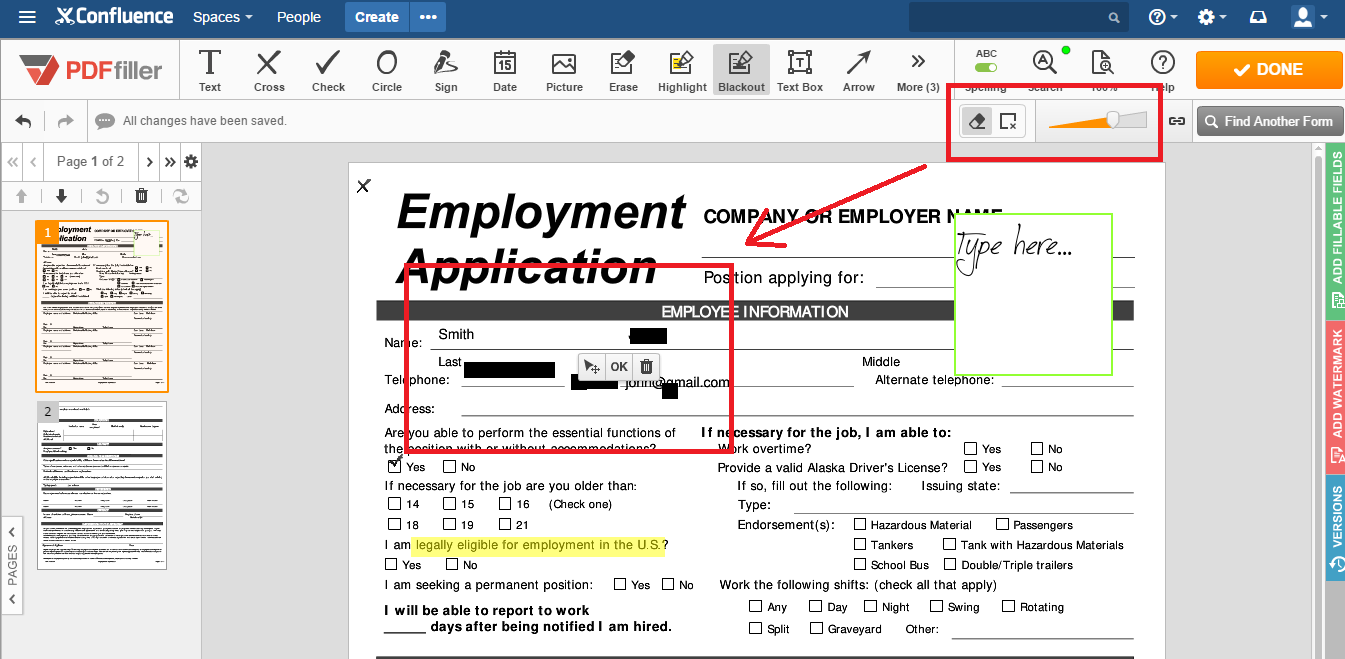
Task: Select the Arrow tool
Action: click(858, 70)
